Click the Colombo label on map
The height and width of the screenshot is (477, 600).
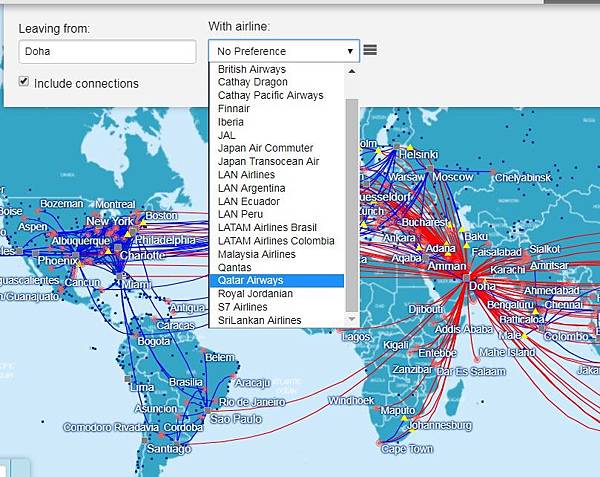pos(566,337)
